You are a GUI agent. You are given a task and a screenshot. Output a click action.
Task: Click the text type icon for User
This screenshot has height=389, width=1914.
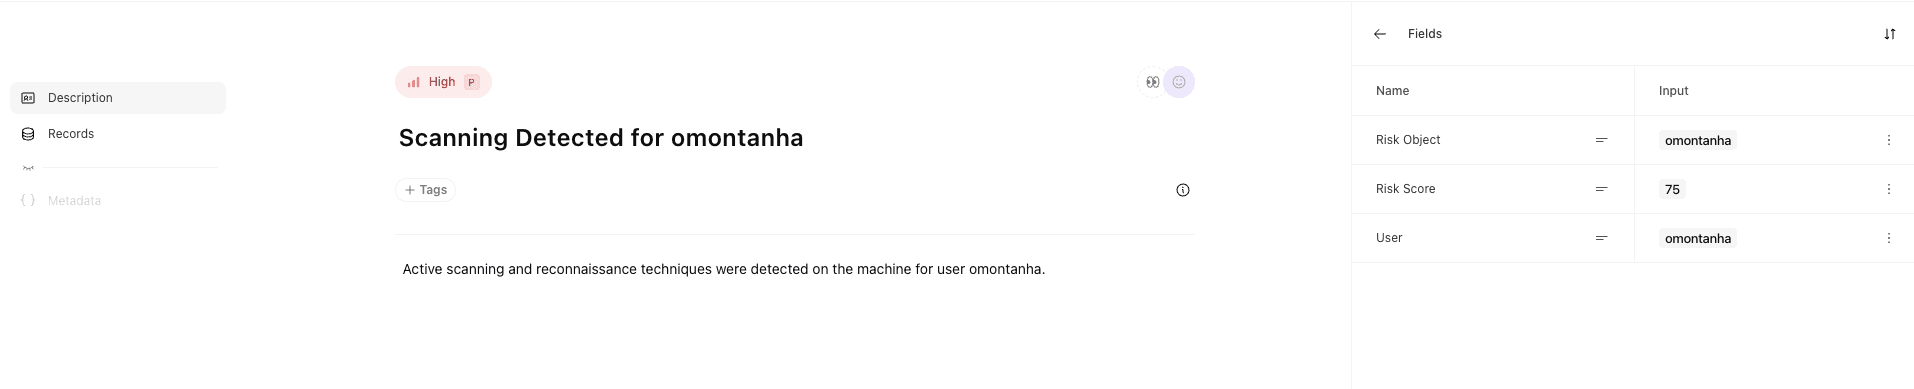pos(1601,238)
